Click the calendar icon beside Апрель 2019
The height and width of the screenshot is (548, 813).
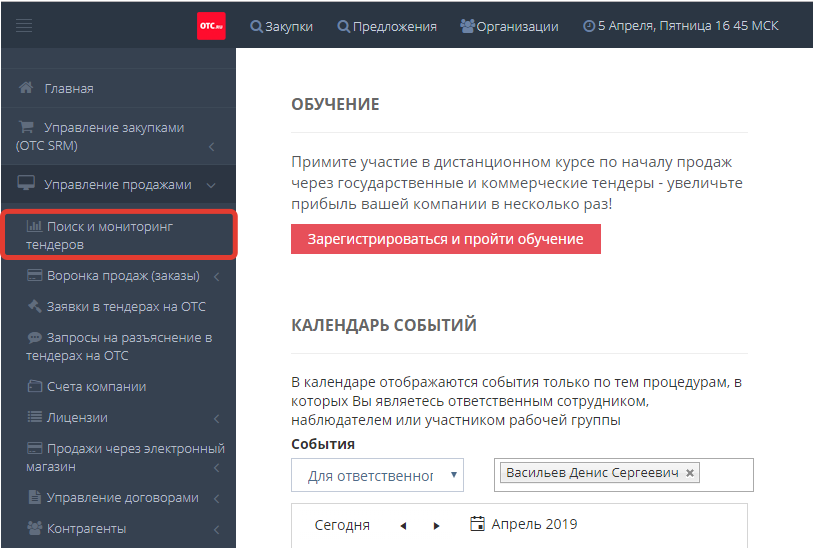(477, 524)
